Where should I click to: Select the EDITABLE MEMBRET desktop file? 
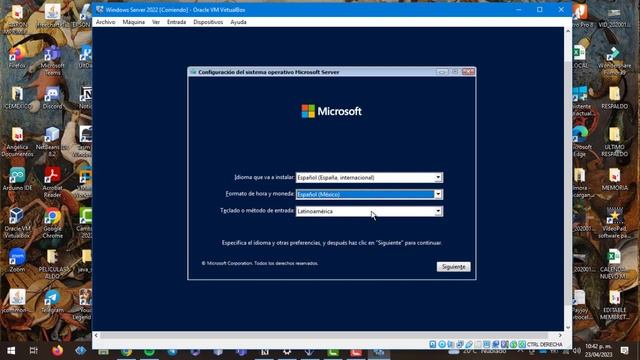click(x=614, y=305)
